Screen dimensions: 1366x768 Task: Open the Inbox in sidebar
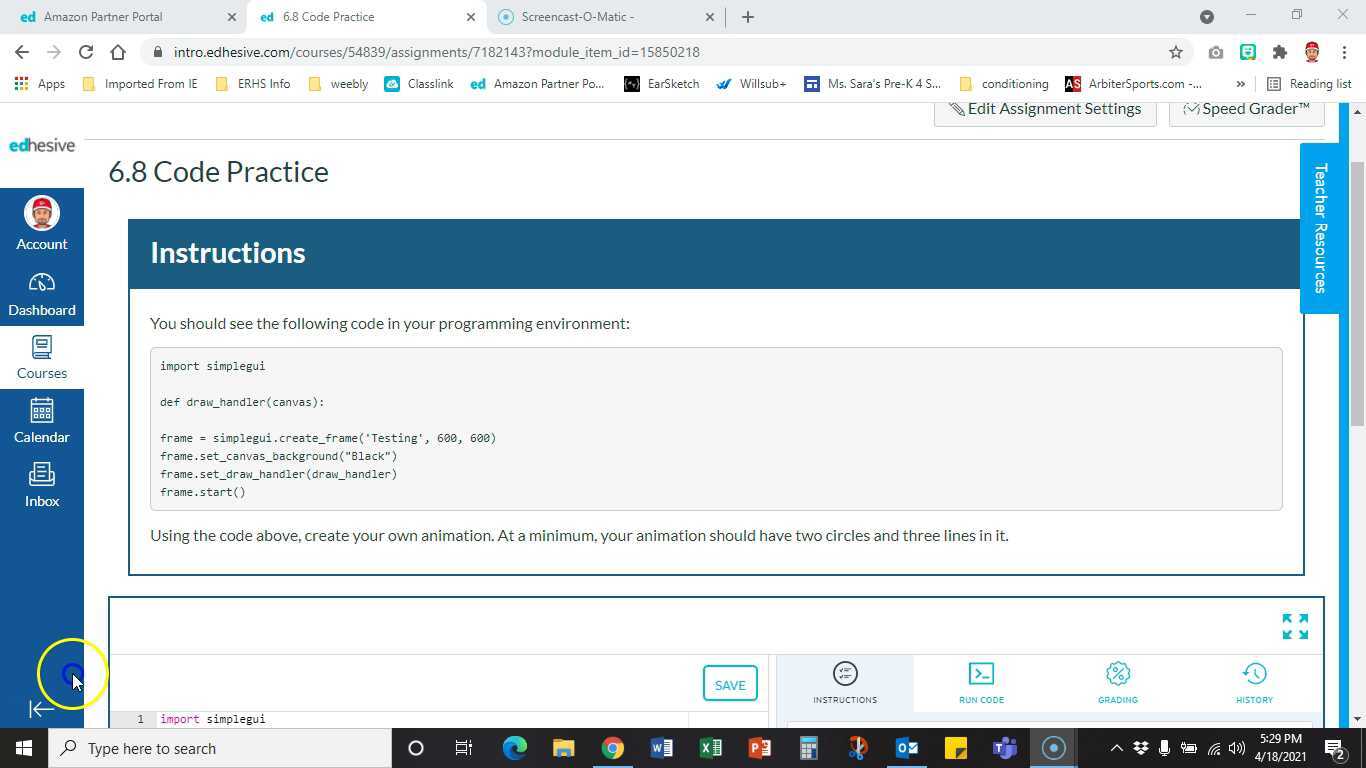pos(42,485)
